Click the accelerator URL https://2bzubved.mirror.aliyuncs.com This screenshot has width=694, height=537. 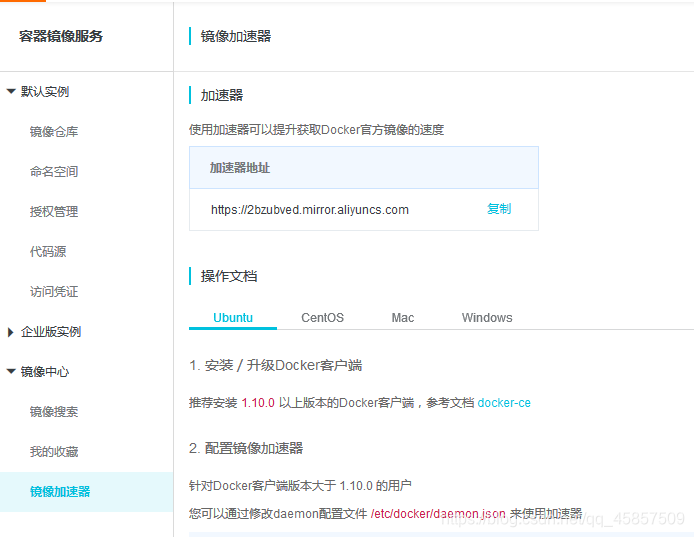310,209
